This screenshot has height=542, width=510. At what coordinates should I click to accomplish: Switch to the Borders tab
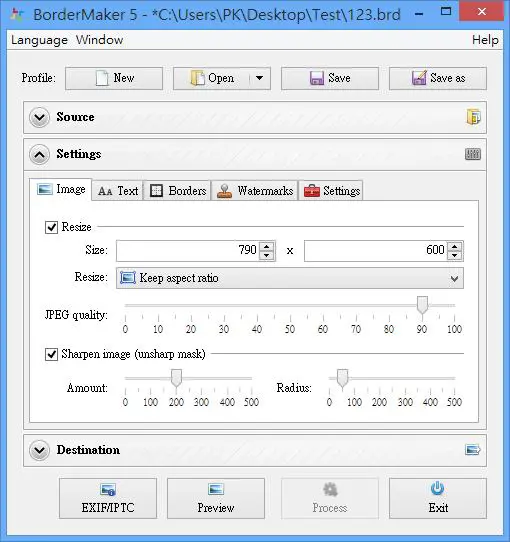[178, 191]
